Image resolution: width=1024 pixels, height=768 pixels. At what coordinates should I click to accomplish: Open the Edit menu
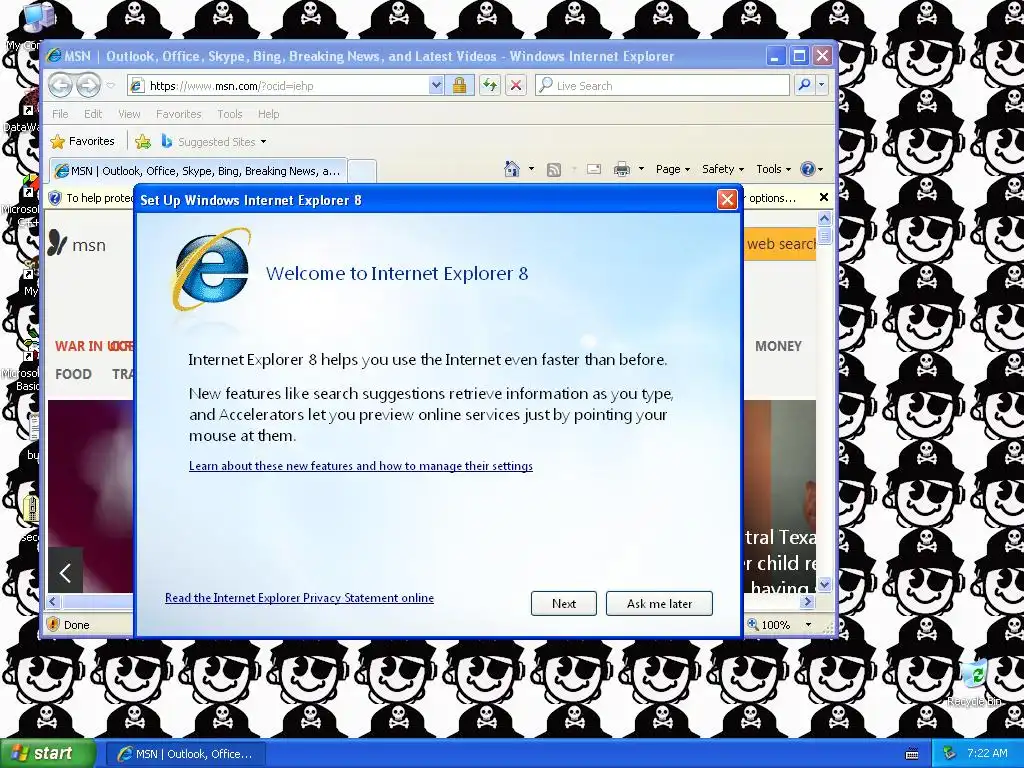point(93,114)
